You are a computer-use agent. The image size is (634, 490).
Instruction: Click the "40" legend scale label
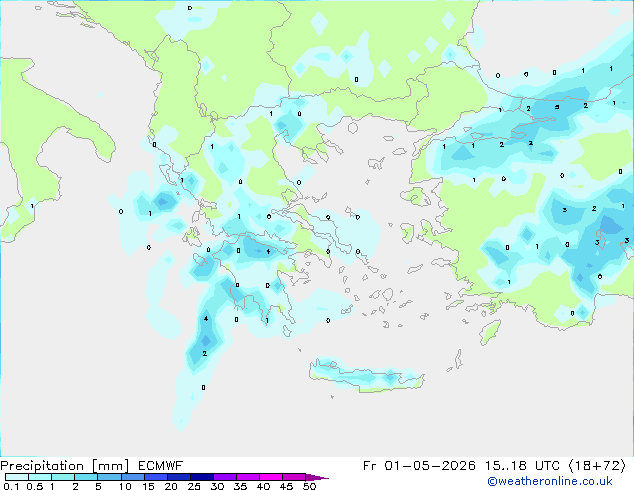[263, 486]
